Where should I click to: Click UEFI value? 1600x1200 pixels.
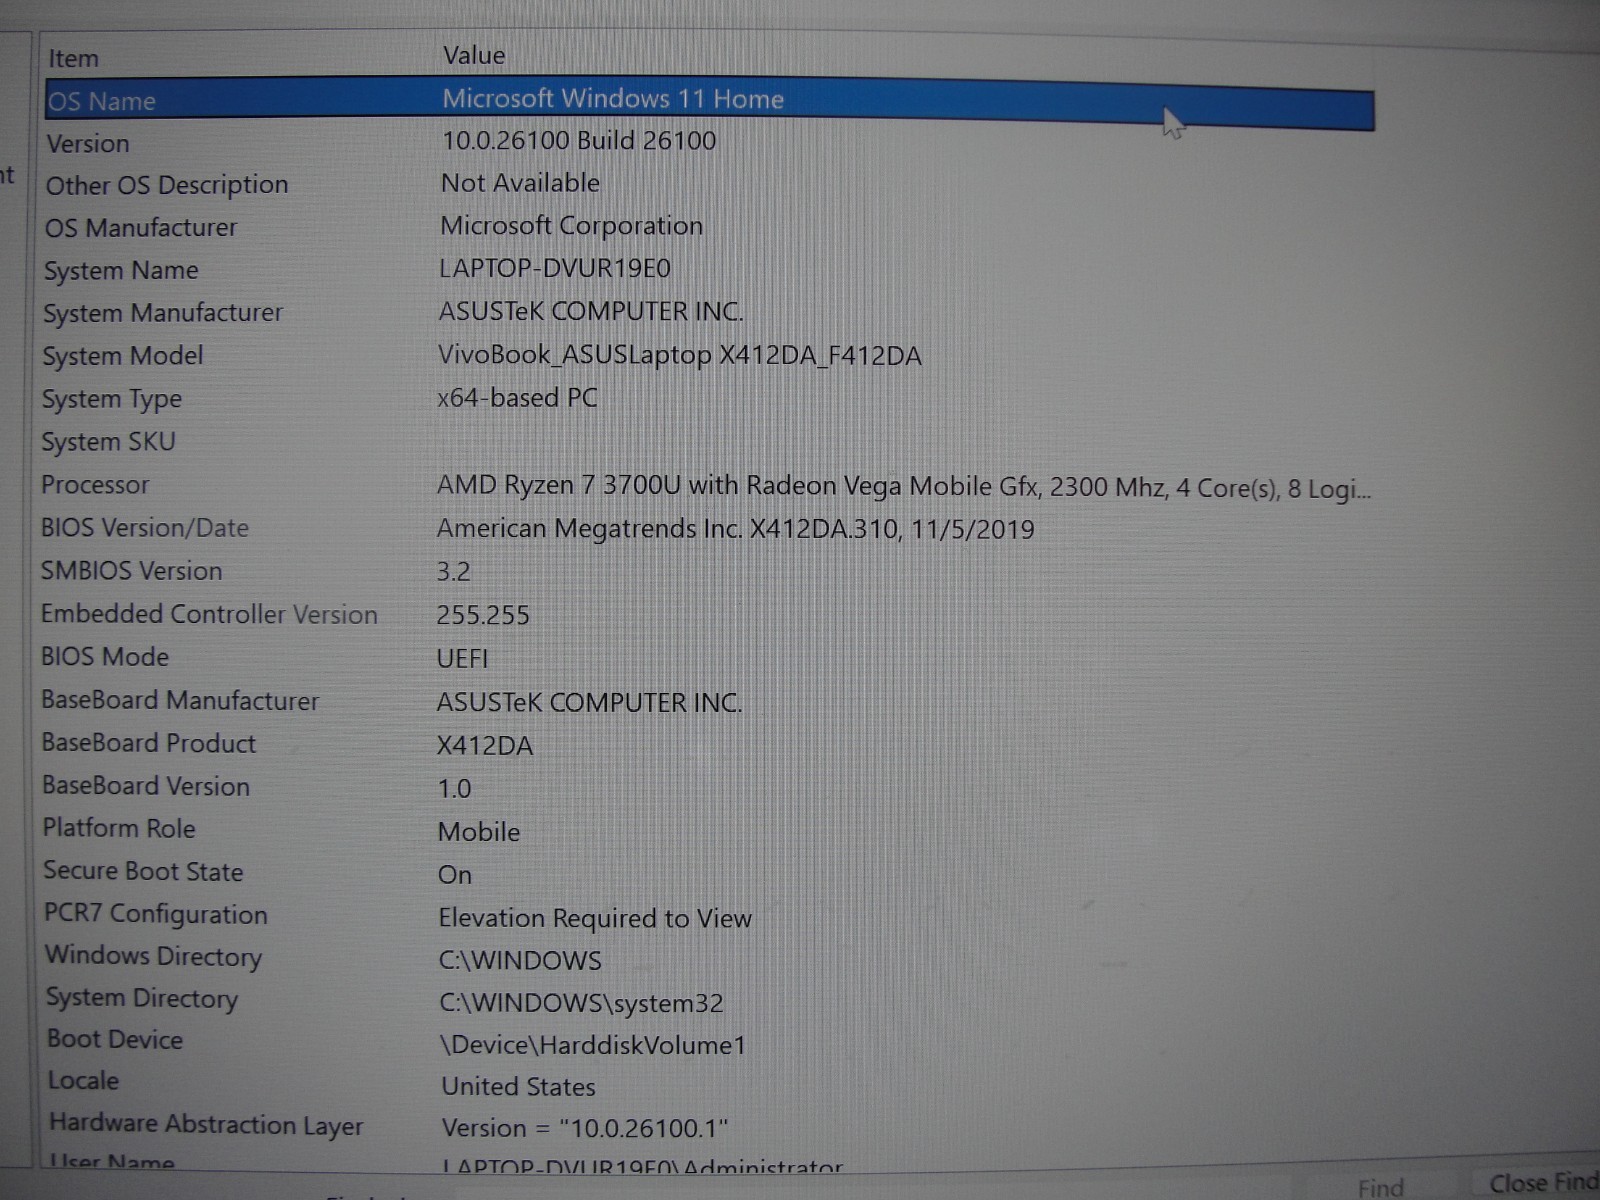coord(462,660)
